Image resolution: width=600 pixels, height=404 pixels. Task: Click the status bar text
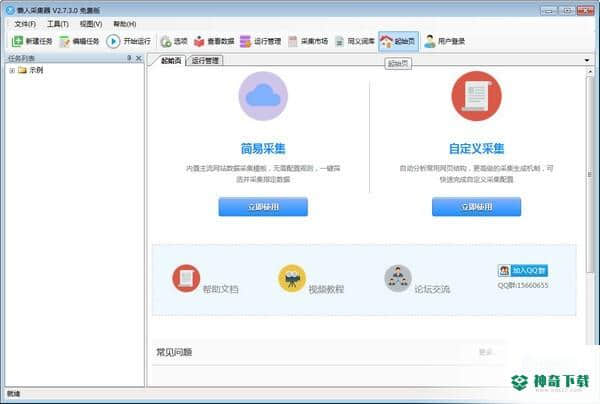pyautogui.click(x=14, y=393)
